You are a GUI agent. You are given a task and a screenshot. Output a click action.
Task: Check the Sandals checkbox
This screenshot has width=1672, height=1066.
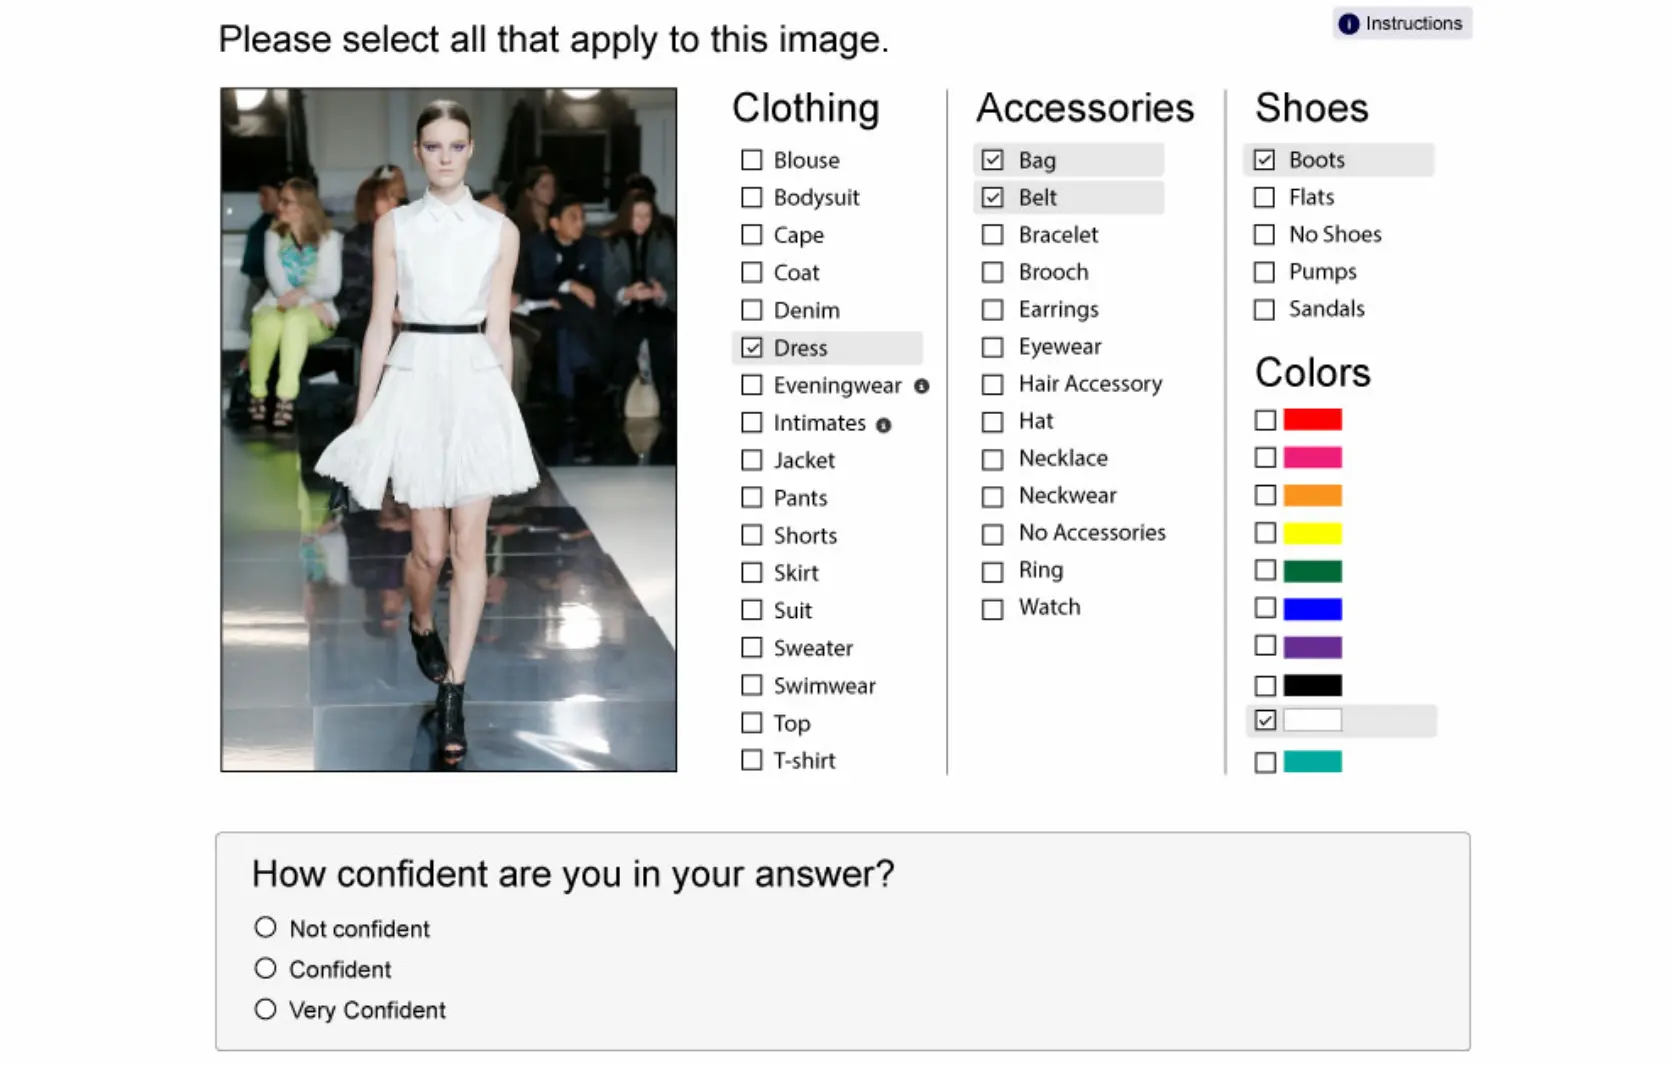[x=1264, y=309]
